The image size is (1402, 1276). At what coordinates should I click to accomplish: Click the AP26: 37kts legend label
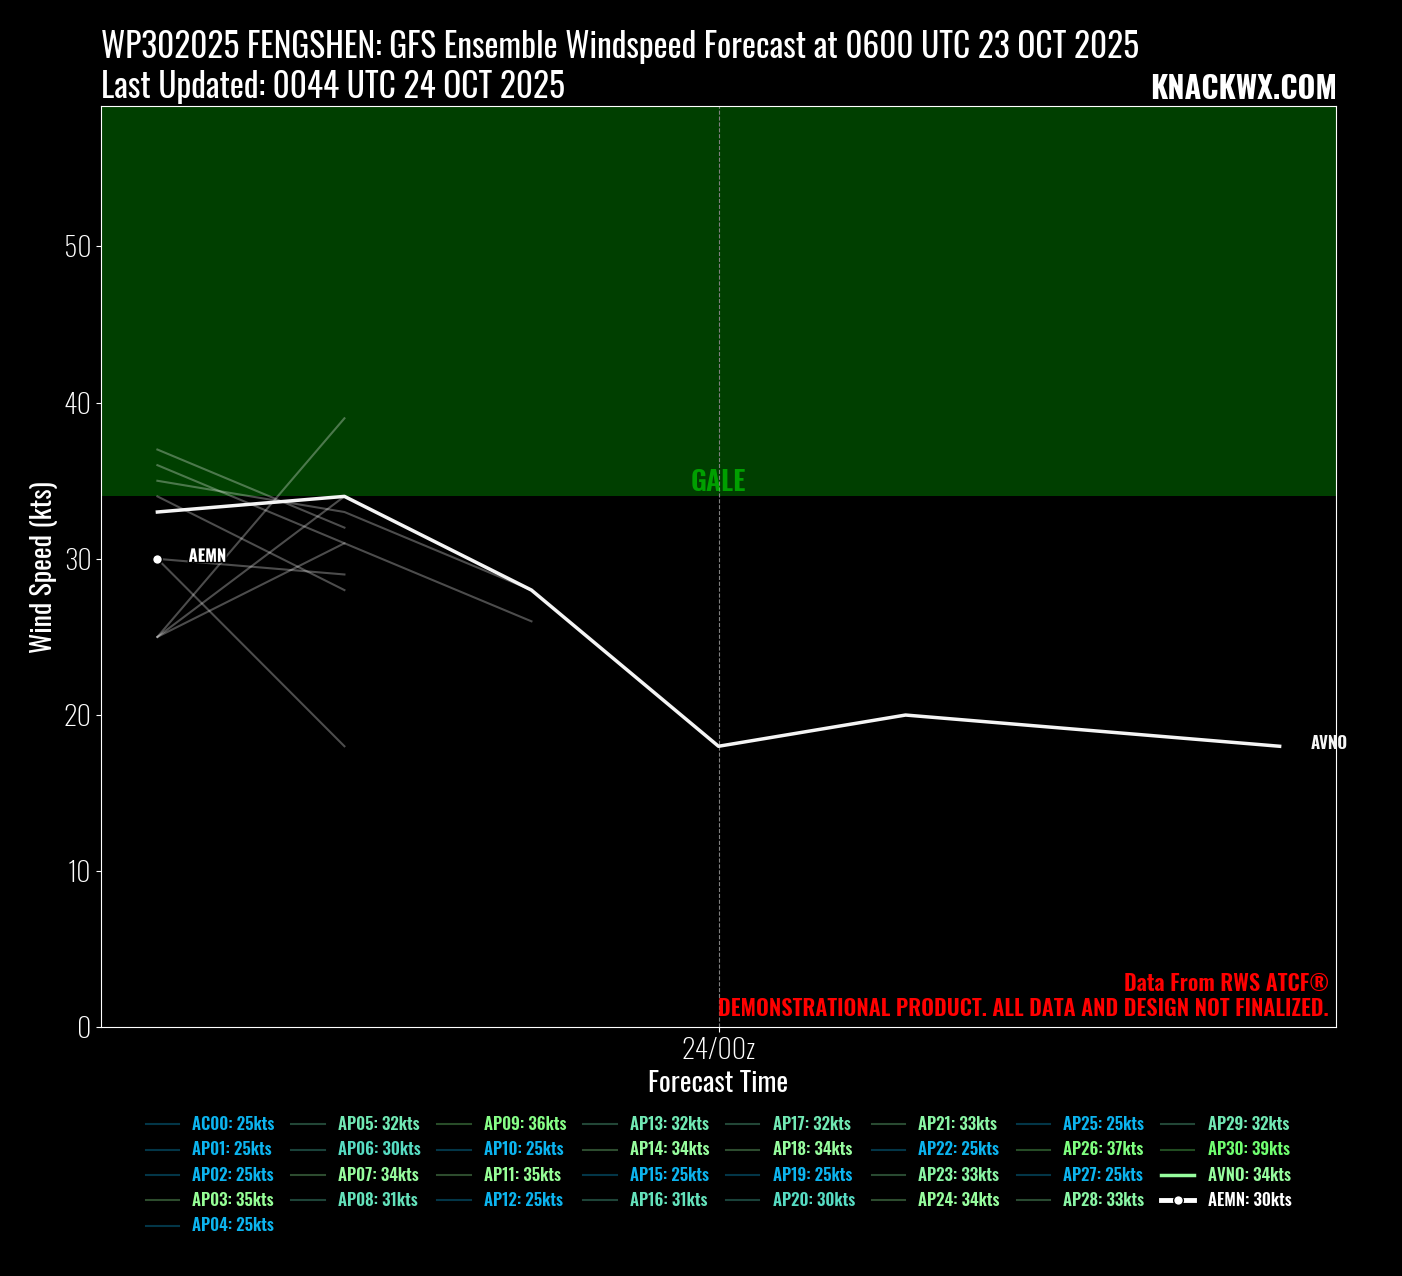[1103, 1149]
